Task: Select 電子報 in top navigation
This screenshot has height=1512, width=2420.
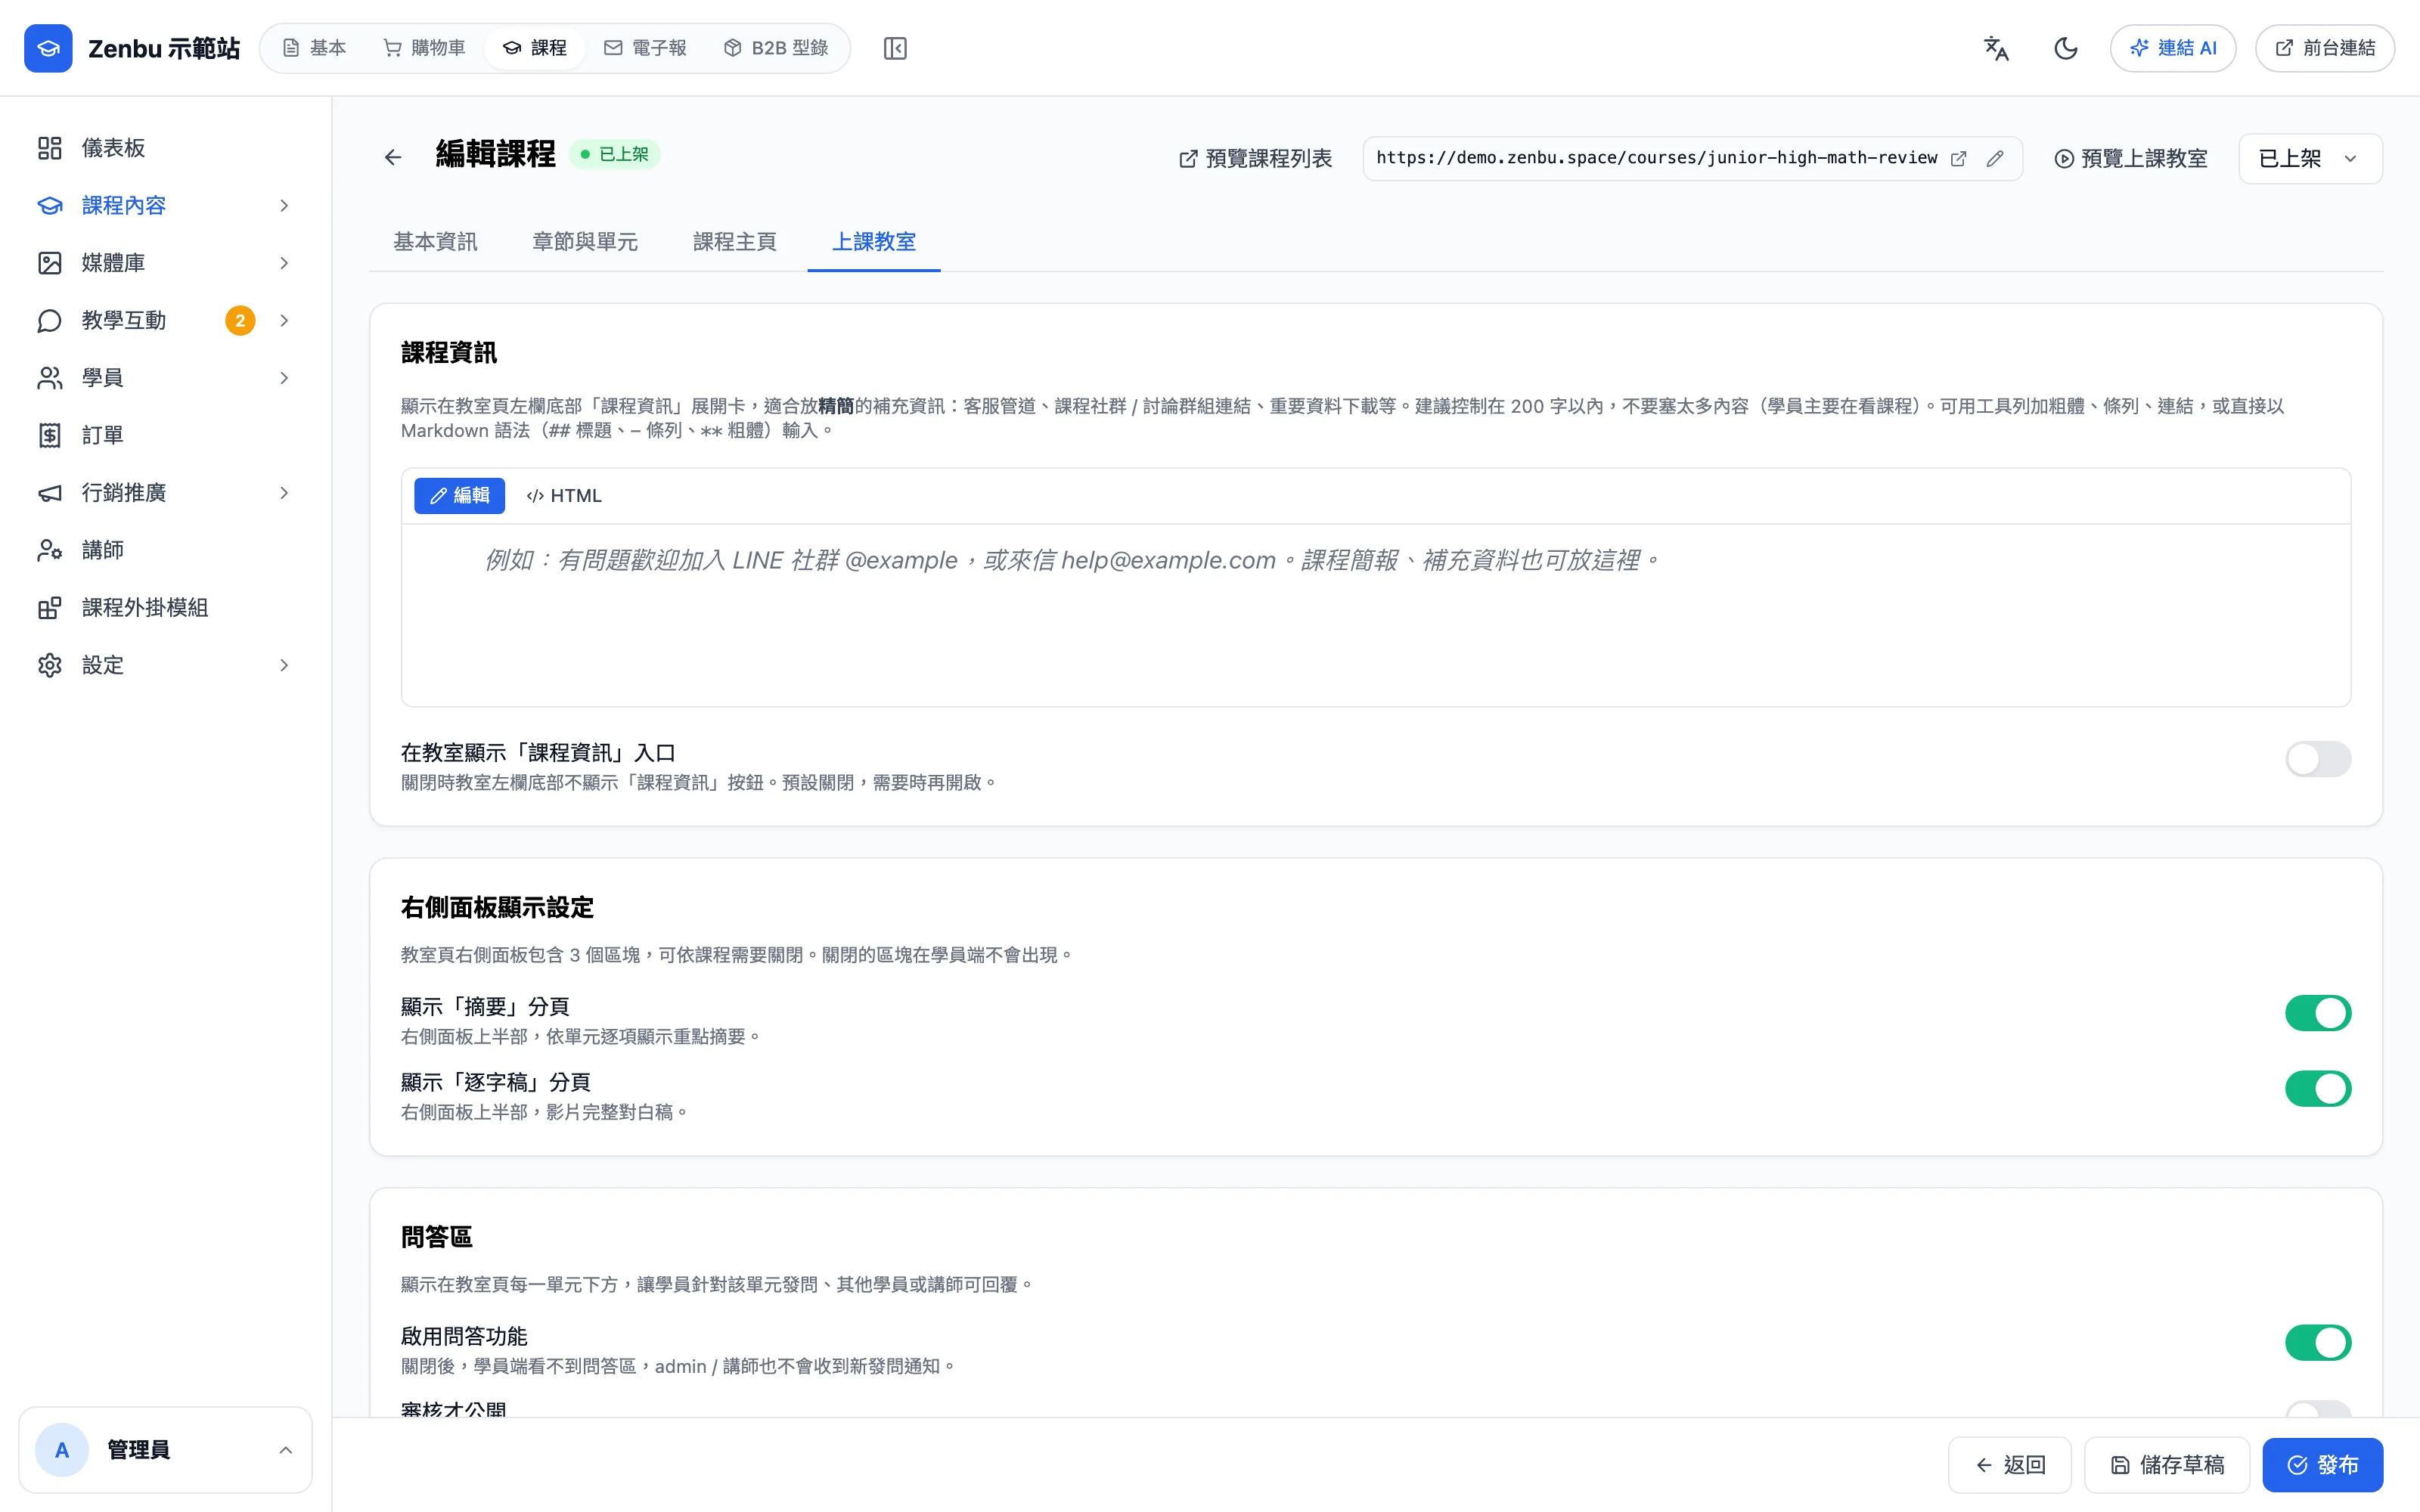Action: coord(646,48)
